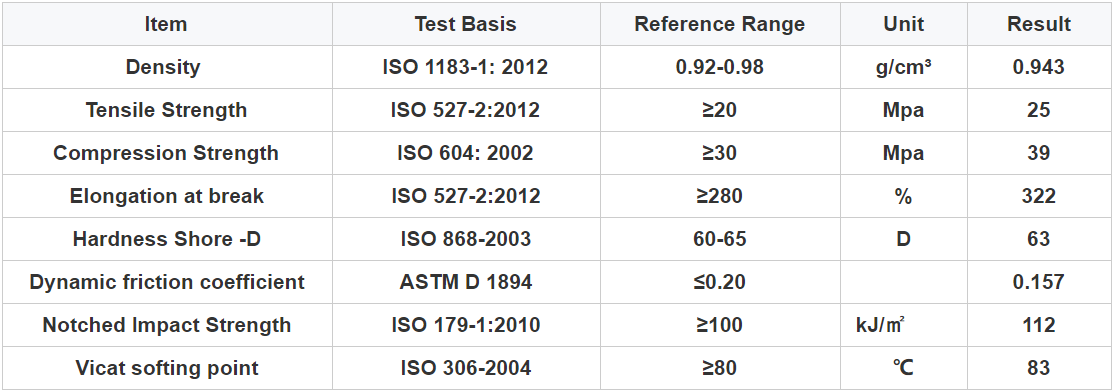The height and width of the screenshot is (392, 1114).
Task: Click the result value 322
Action: [x=1039, y=196]
